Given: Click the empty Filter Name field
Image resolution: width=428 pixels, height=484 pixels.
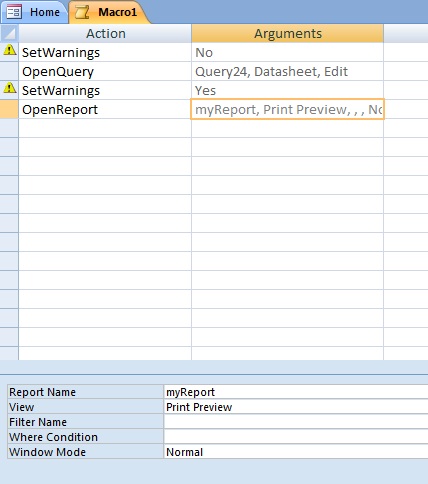Looking at the screenshot, I should tap(296, 422).
